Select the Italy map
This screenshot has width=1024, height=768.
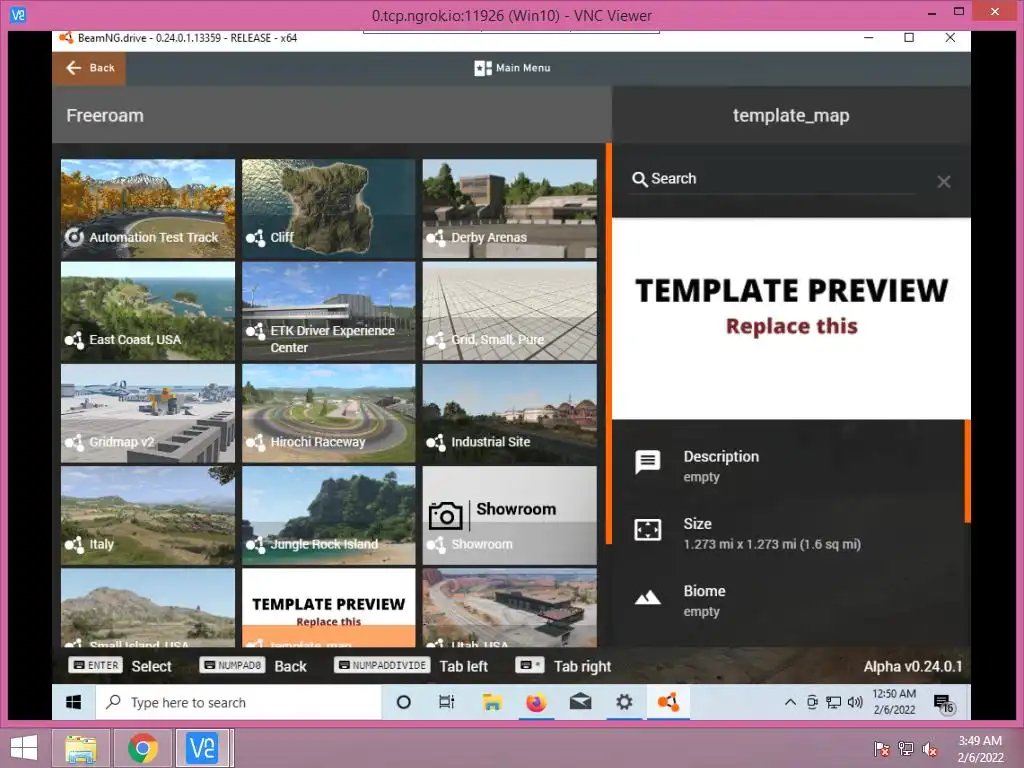[148, 515]
